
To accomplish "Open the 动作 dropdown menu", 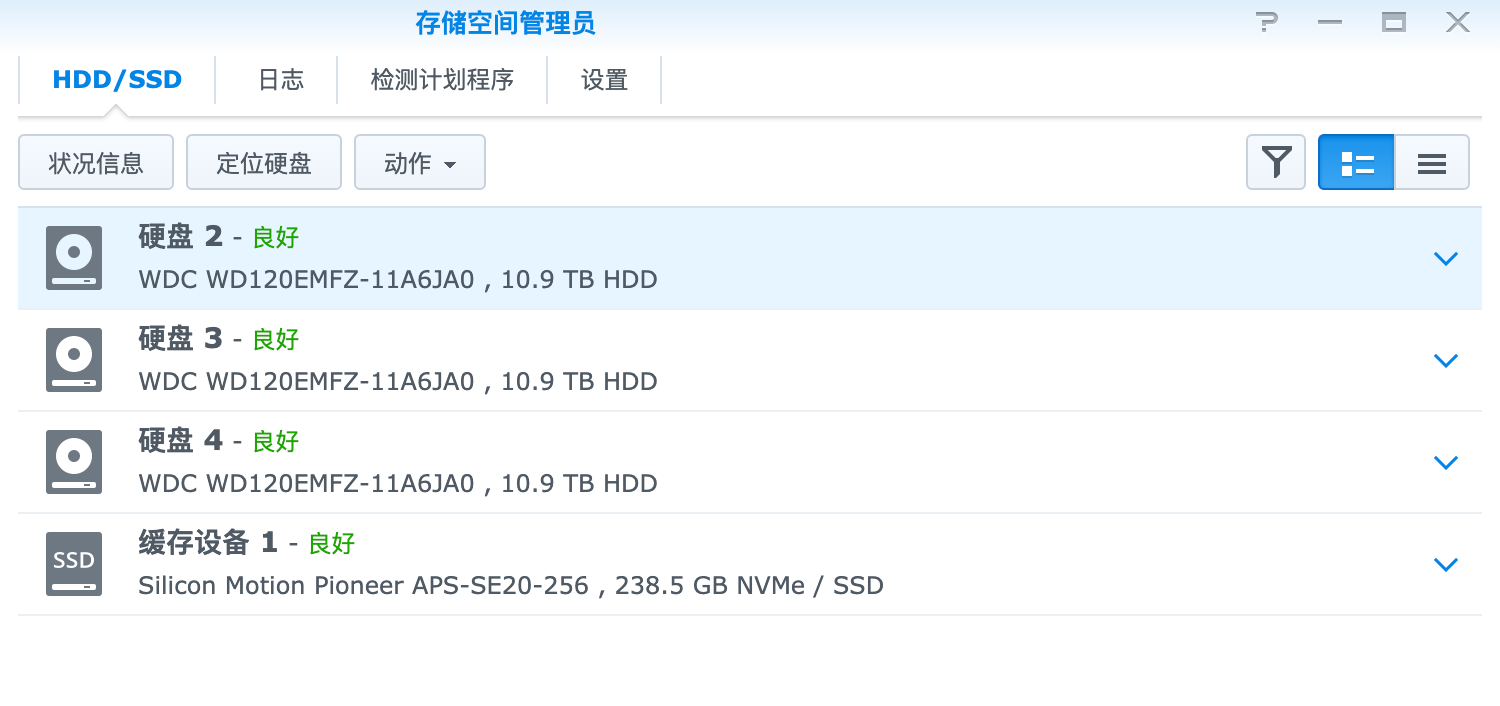I will 419,162.
